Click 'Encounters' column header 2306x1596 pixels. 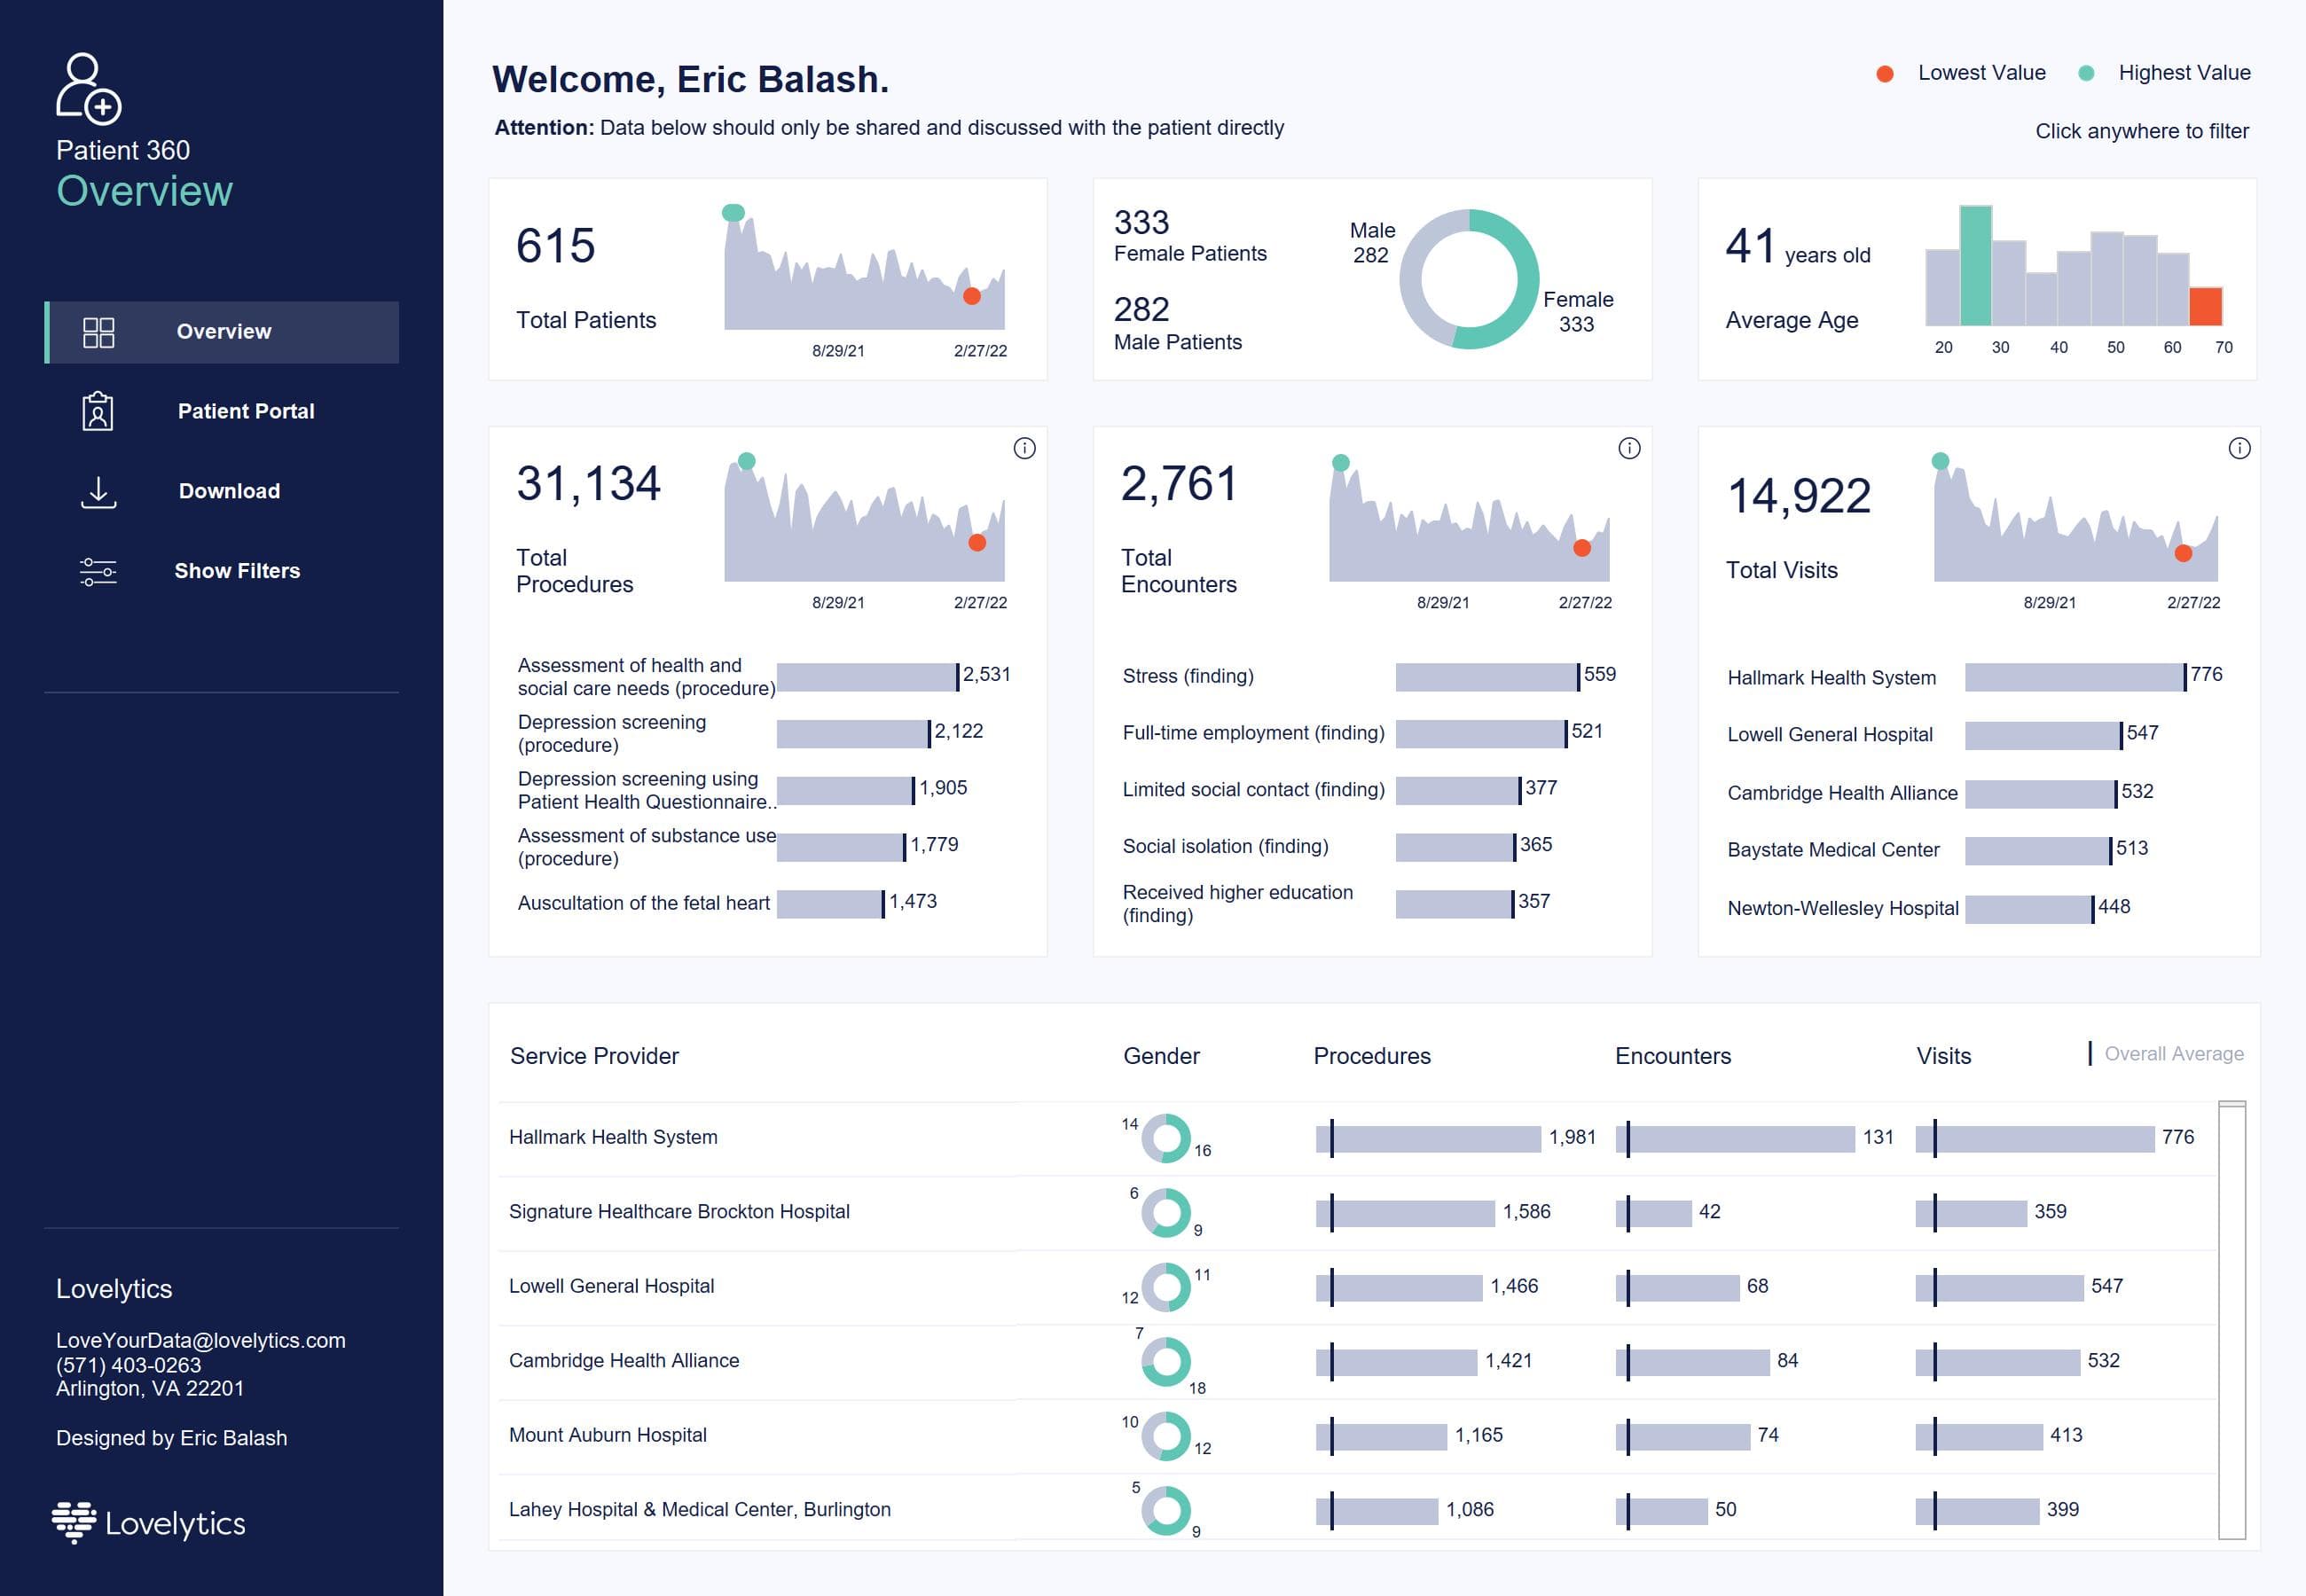[x=1673, y=1056]
